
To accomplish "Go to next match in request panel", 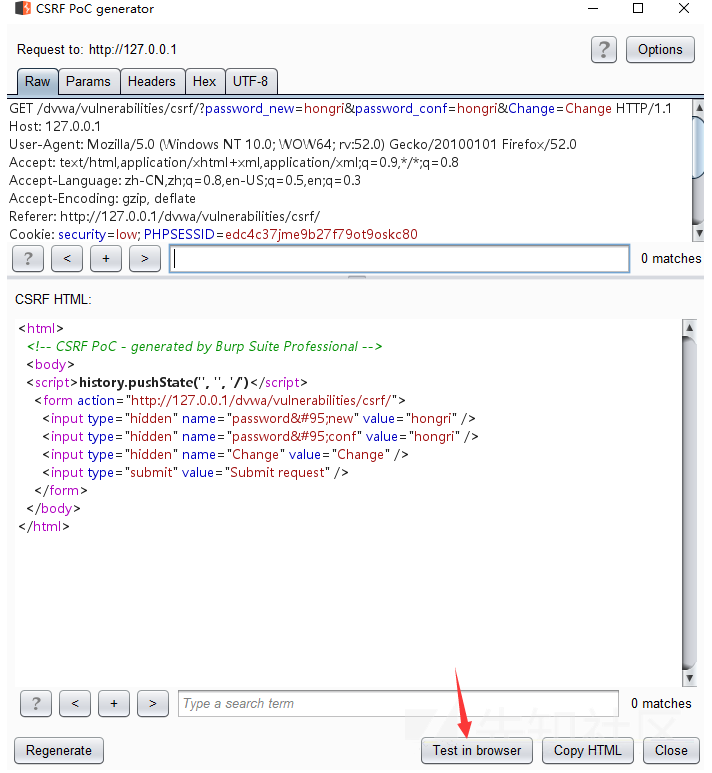I will pos(145,258).
